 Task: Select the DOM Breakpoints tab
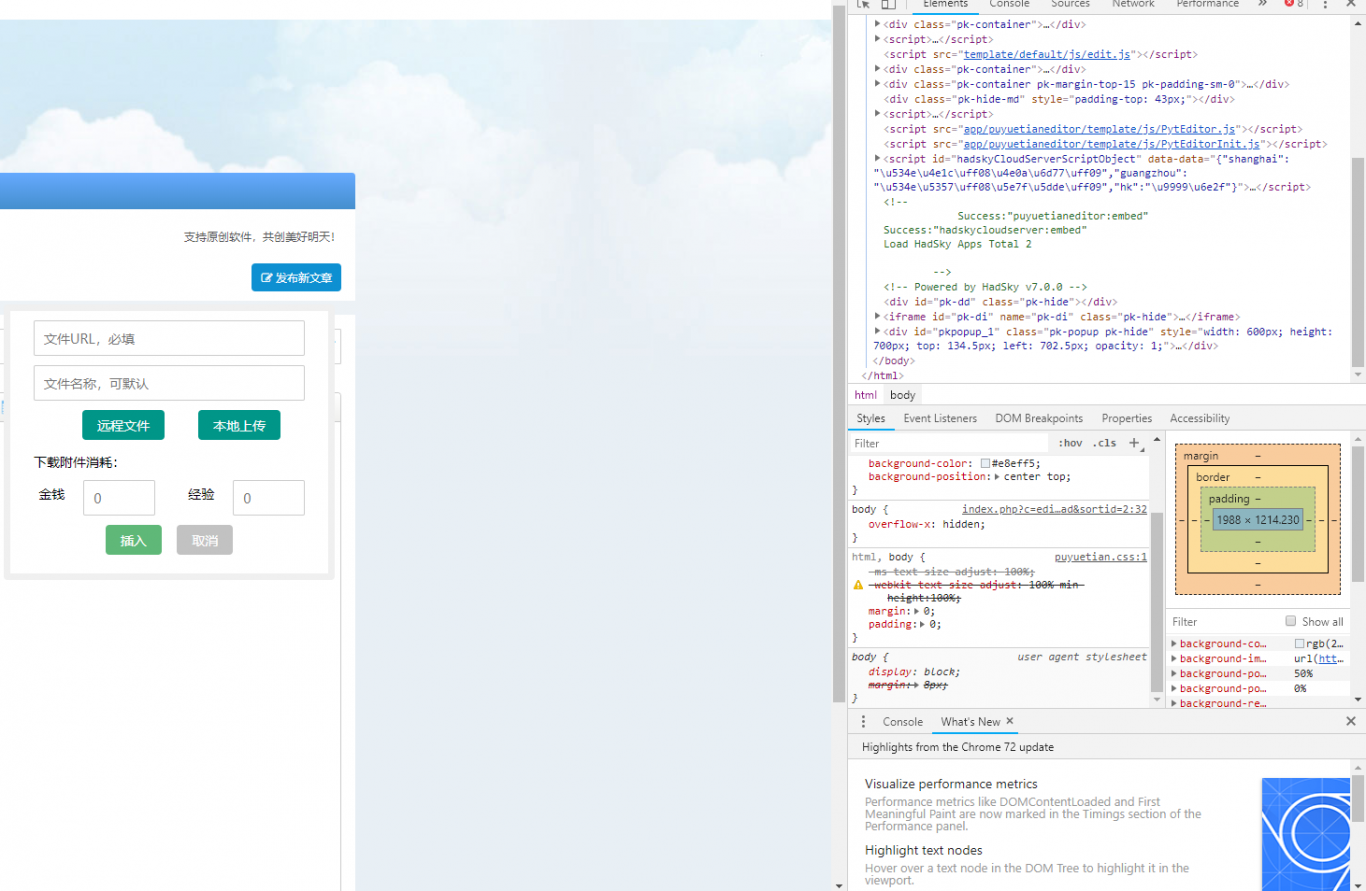[1039, 418]
